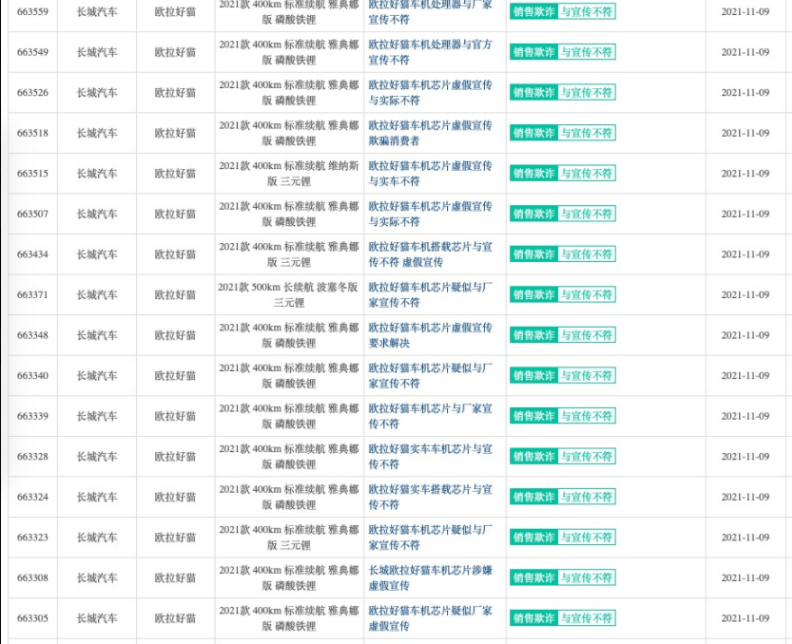
Task: Open the complaint title link for row 663507
Action: (x=430, y=214)
